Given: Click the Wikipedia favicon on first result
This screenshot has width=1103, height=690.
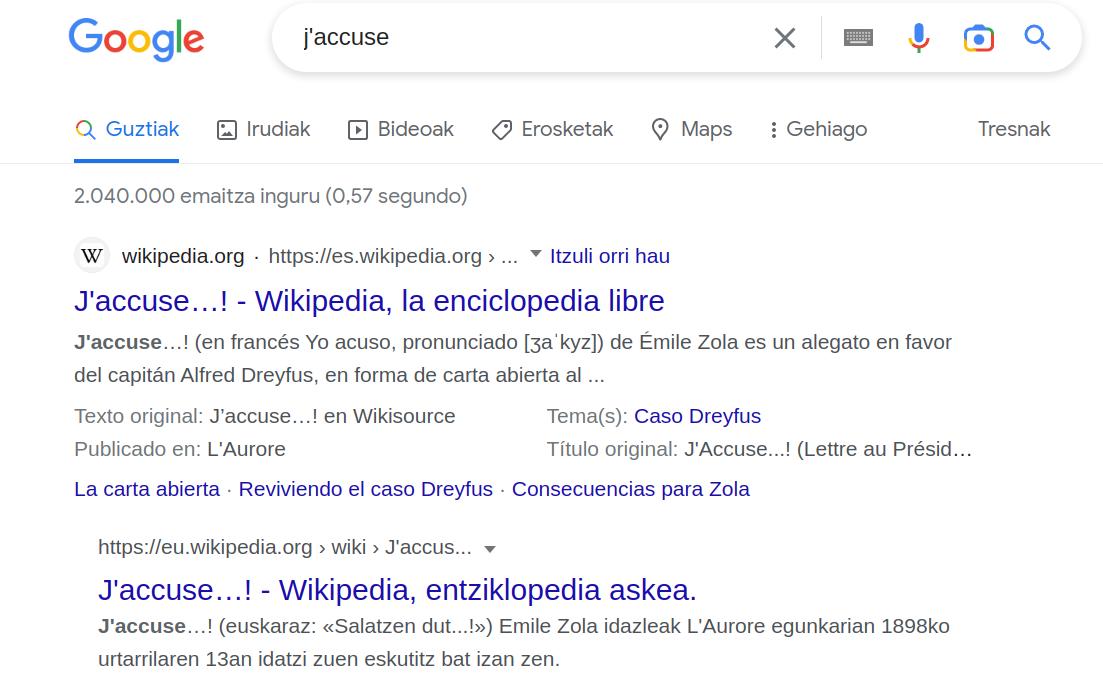Looking at the screenshot, I should tap(92, 256).
